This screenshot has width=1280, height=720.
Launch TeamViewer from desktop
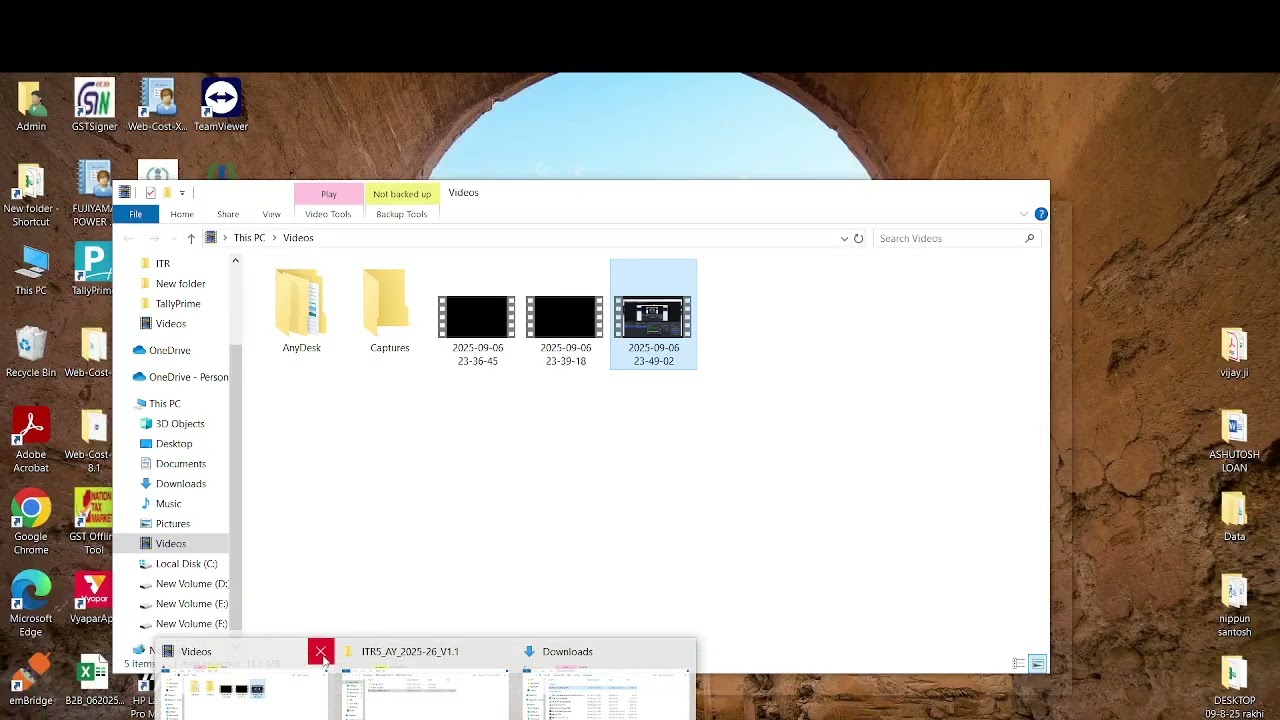tap(221, 105)
